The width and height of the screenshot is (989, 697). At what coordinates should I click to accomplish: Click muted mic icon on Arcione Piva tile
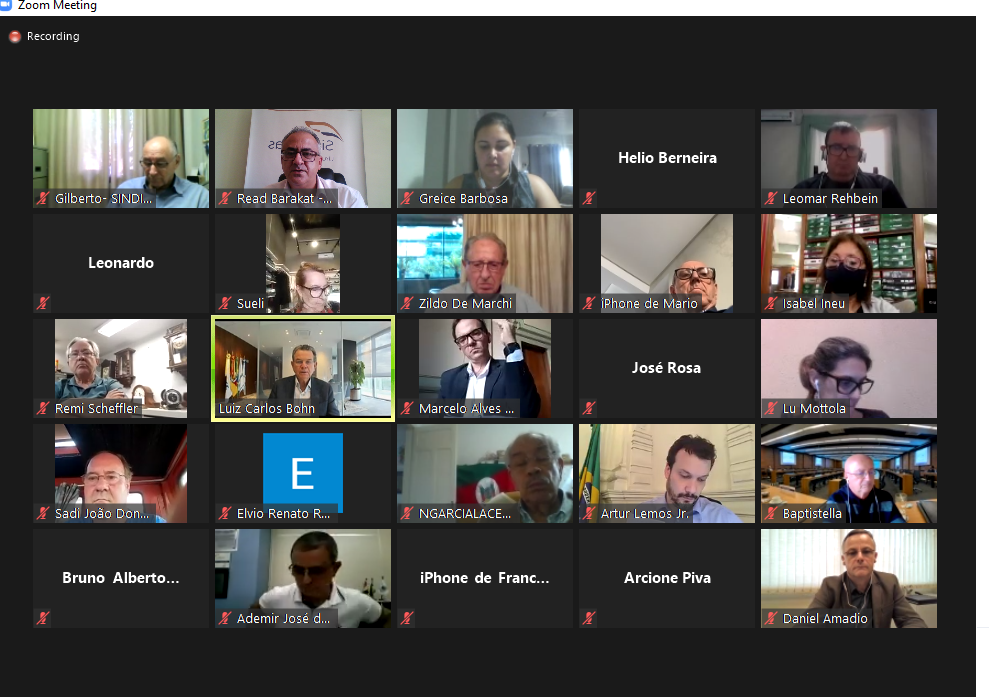(x=589, y=618)
